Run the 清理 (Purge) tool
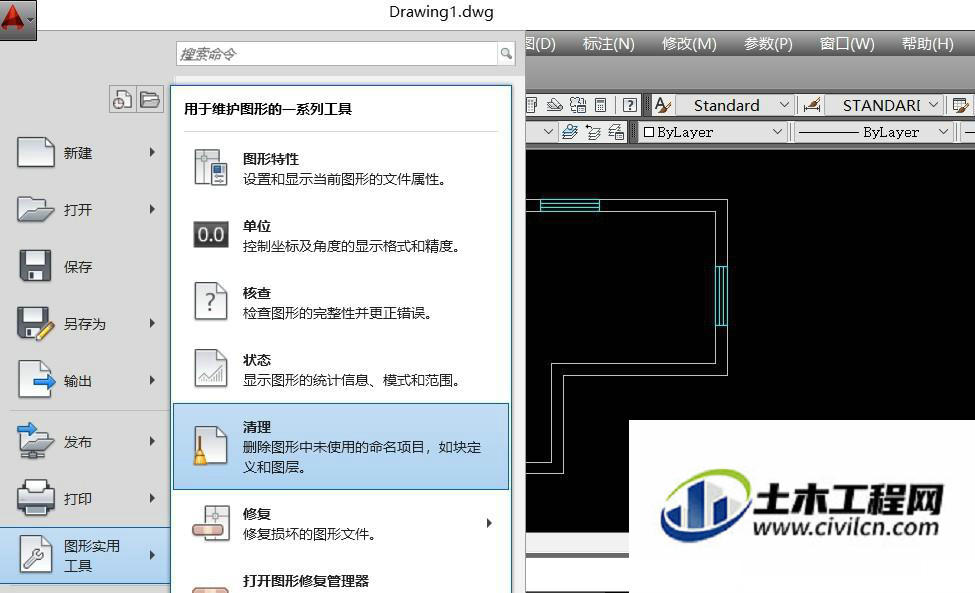The width and height of the screenshot is (975, 593). 341,446
